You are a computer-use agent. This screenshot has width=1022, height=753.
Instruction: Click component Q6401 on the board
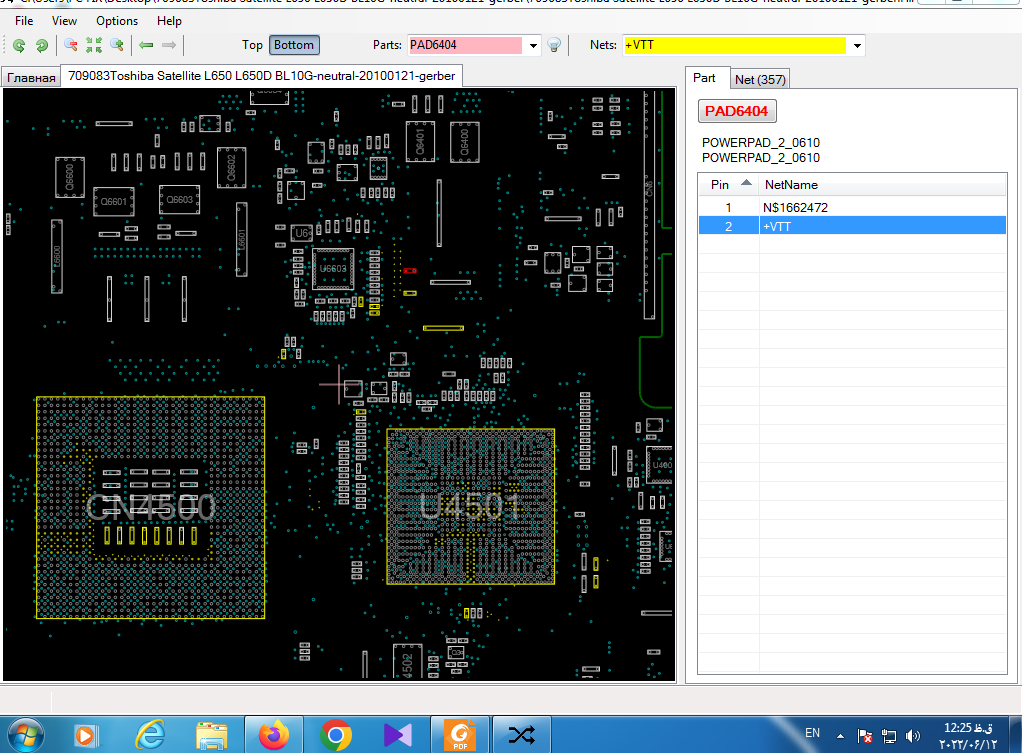click(420, 141)
